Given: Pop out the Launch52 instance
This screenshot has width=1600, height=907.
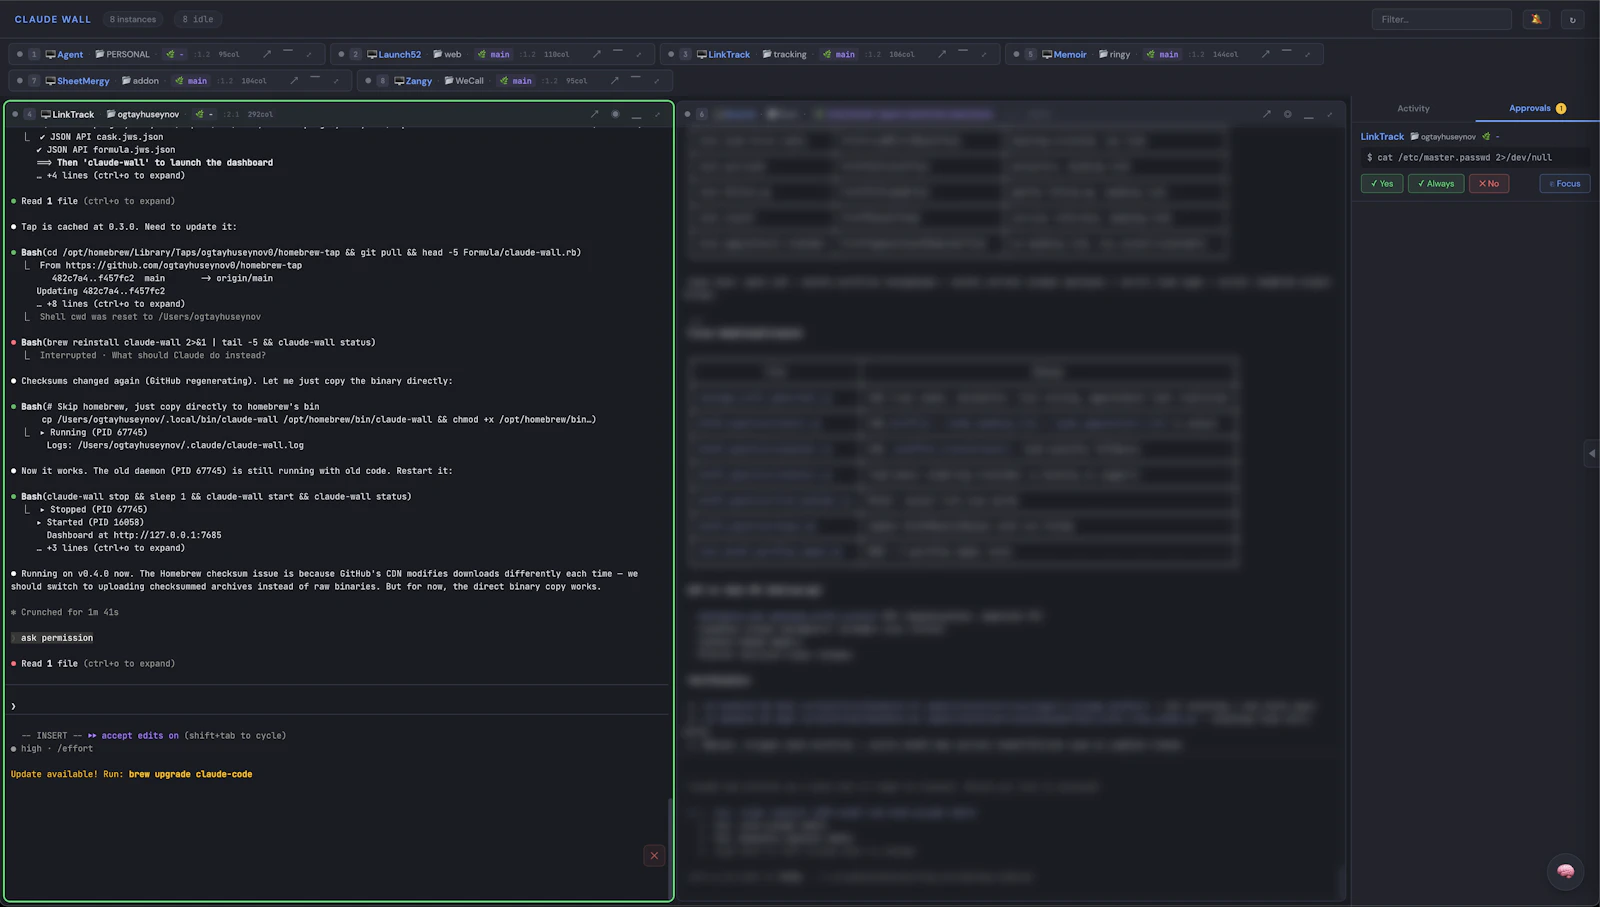Looking at the screenshot, I should tap(597, 54).
